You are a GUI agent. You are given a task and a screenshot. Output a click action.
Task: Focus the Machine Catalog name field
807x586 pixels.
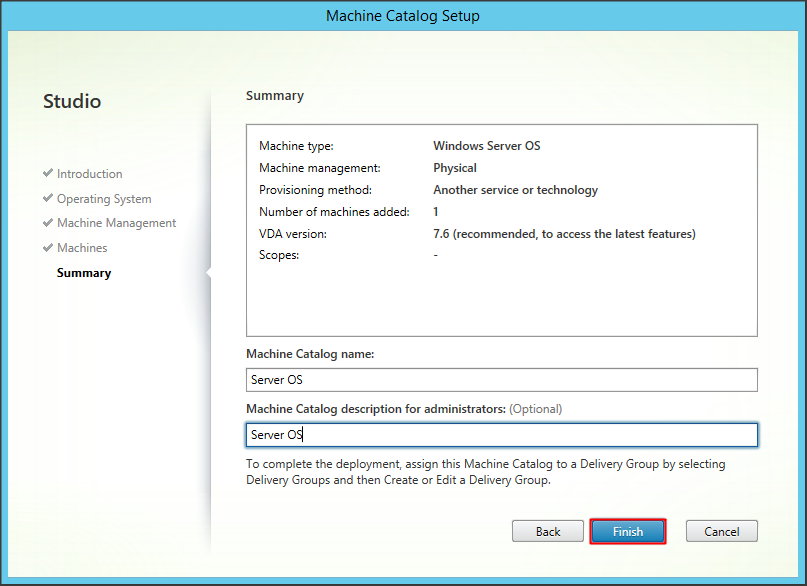tap(501, 380)
